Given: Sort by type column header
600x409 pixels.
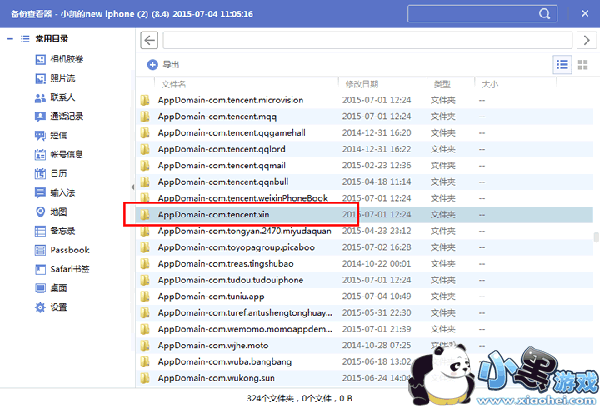Looking at the screenshot, I should (442, 84).
